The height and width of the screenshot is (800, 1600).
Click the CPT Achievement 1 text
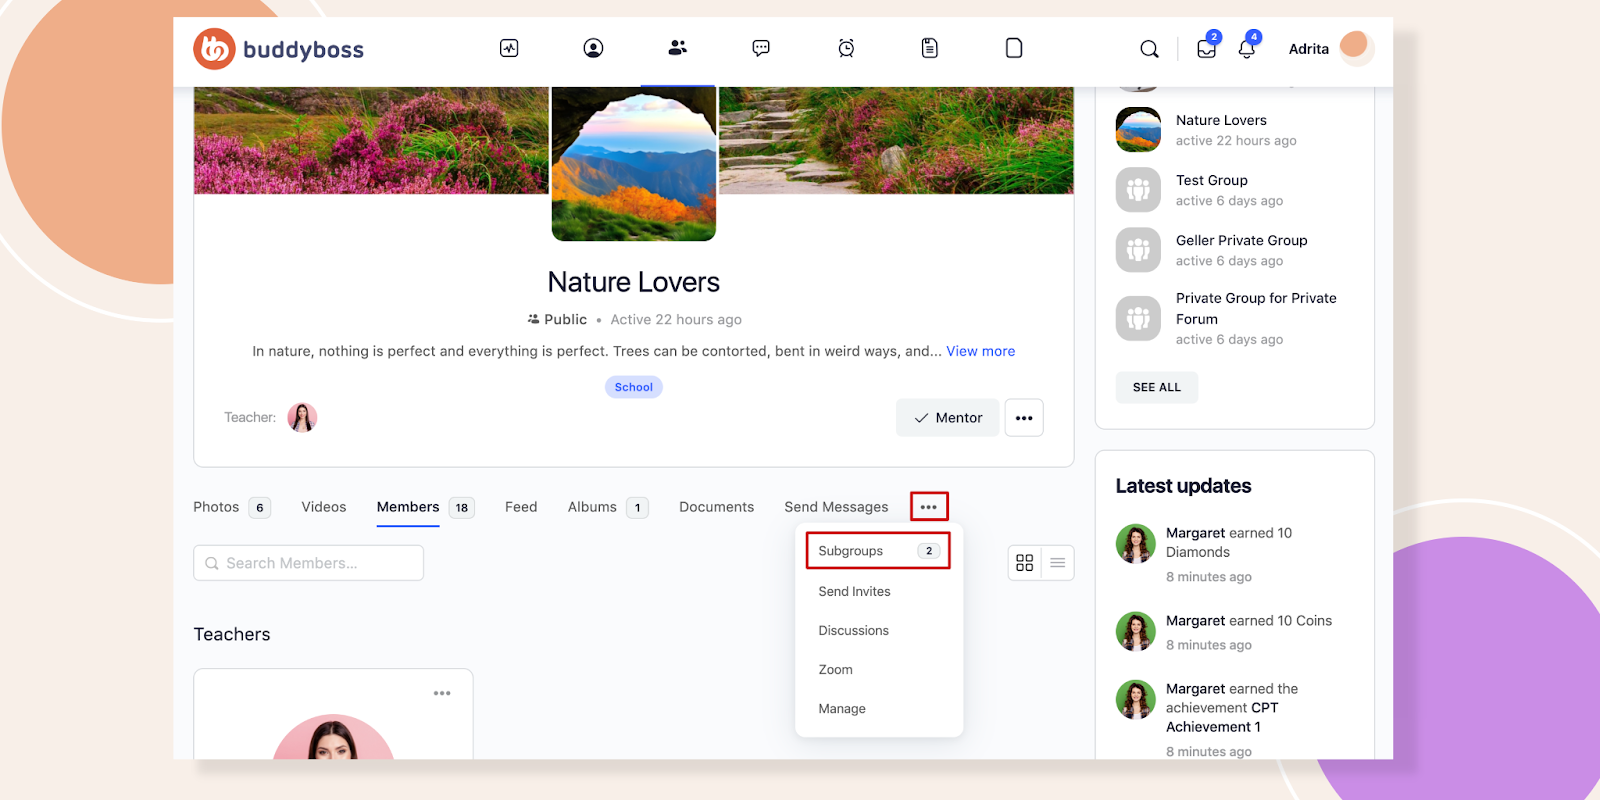coord(1222,717)
